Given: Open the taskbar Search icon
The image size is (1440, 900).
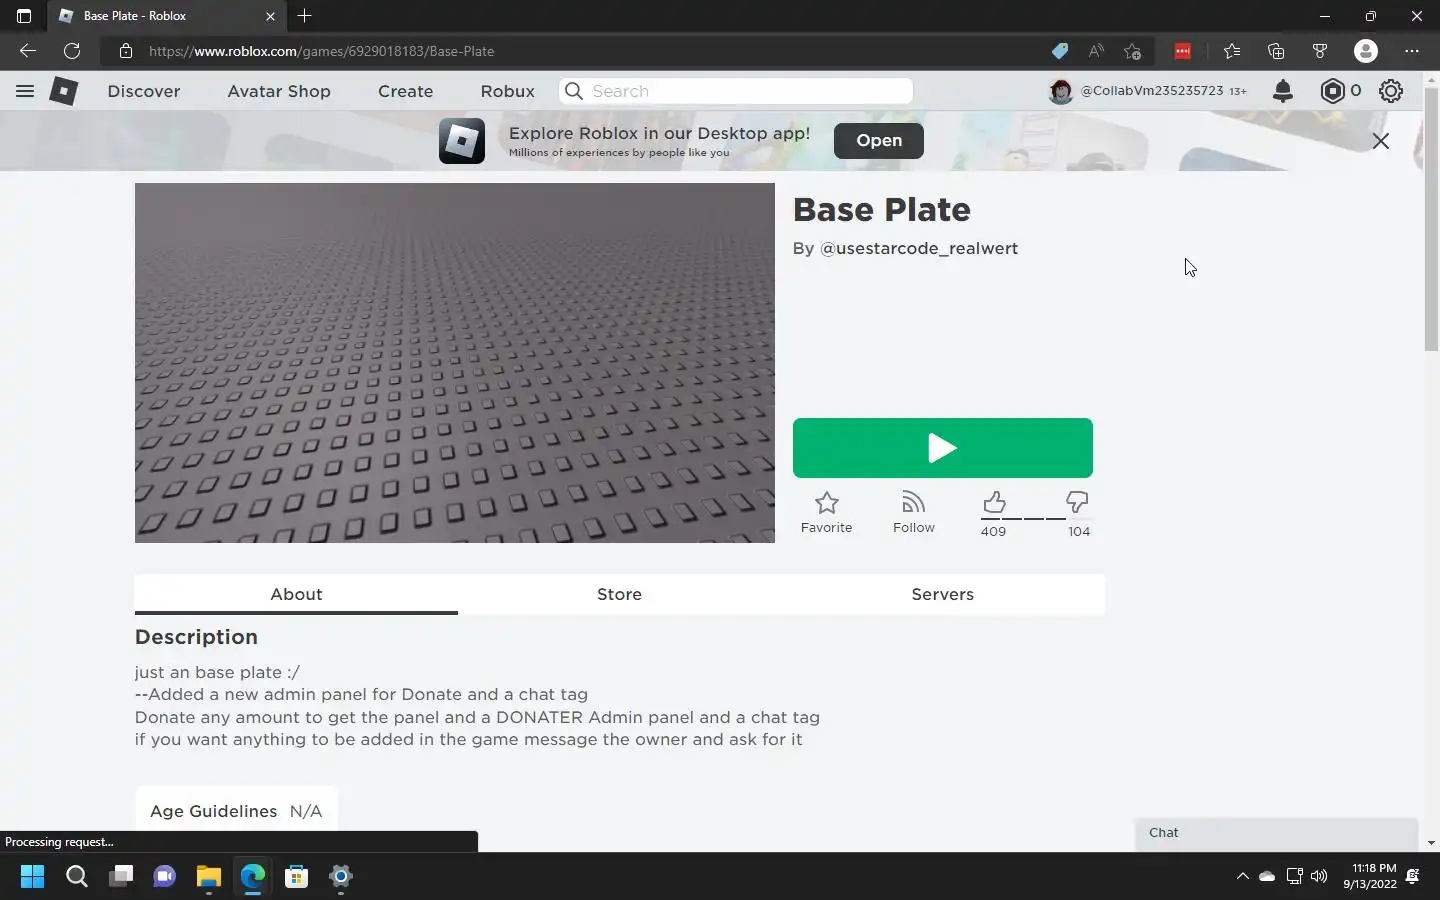Looking at the screenshot, I should [x=76, y=877].
